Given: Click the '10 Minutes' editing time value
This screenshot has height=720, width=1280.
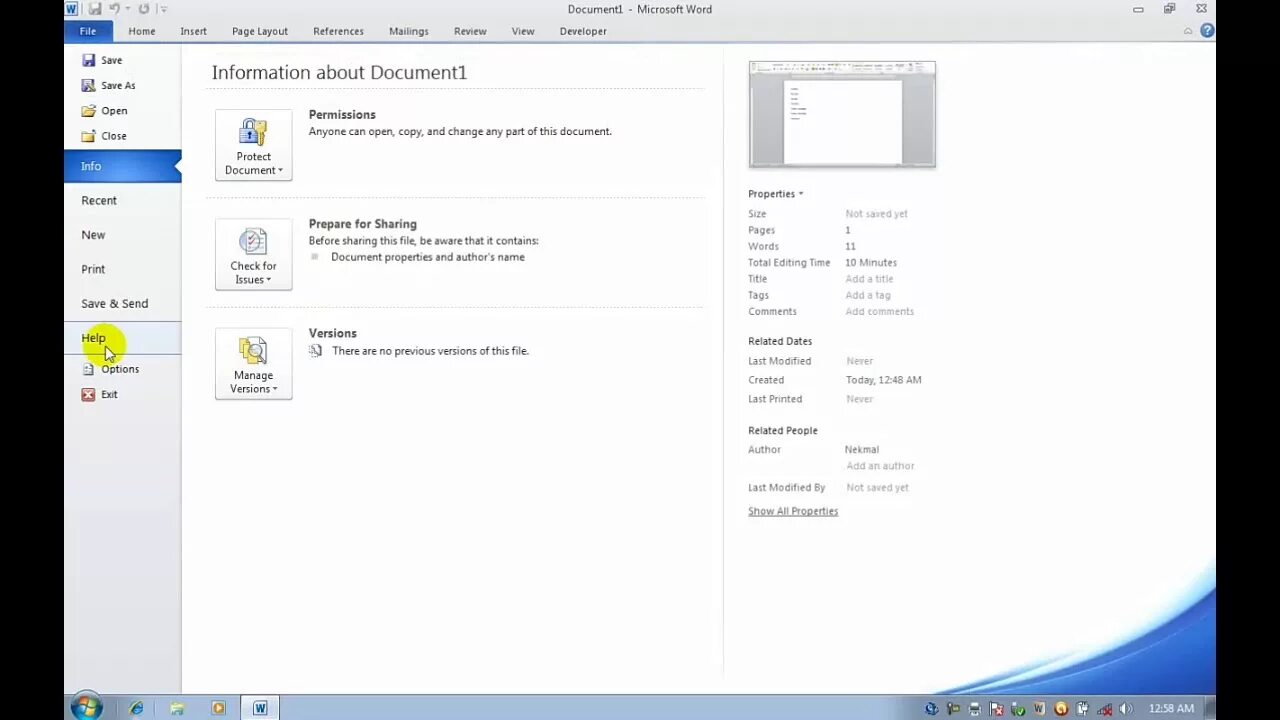Looking at the screenshot, I should [871, 263].
